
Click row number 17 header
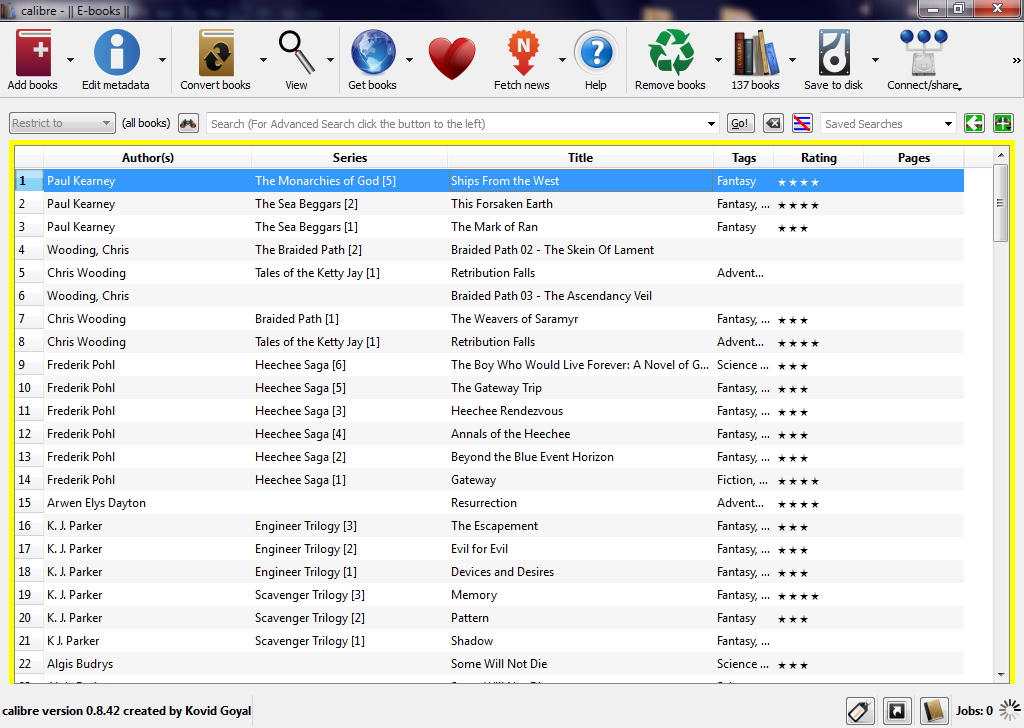pyautogui.click(x=29, y=549)
